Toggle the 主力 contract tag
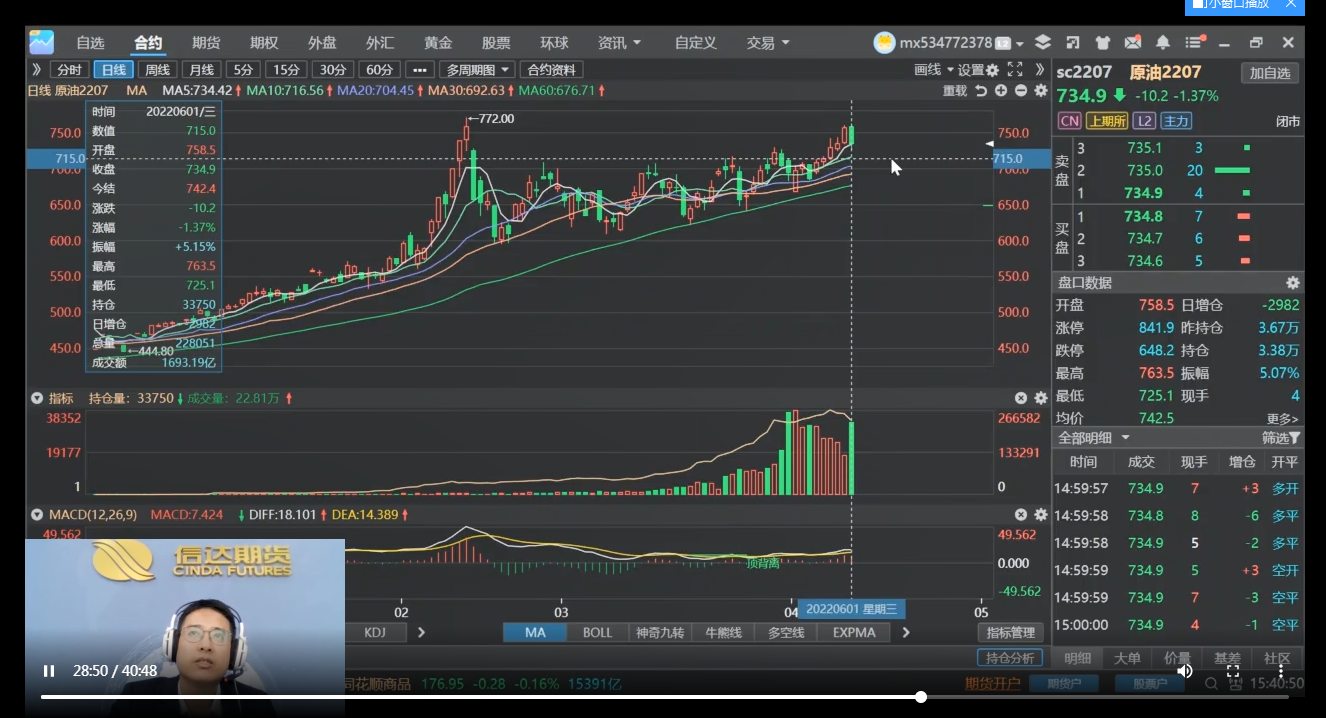Viewport: 1326px width, 718px height. (x=1176, y=121)
